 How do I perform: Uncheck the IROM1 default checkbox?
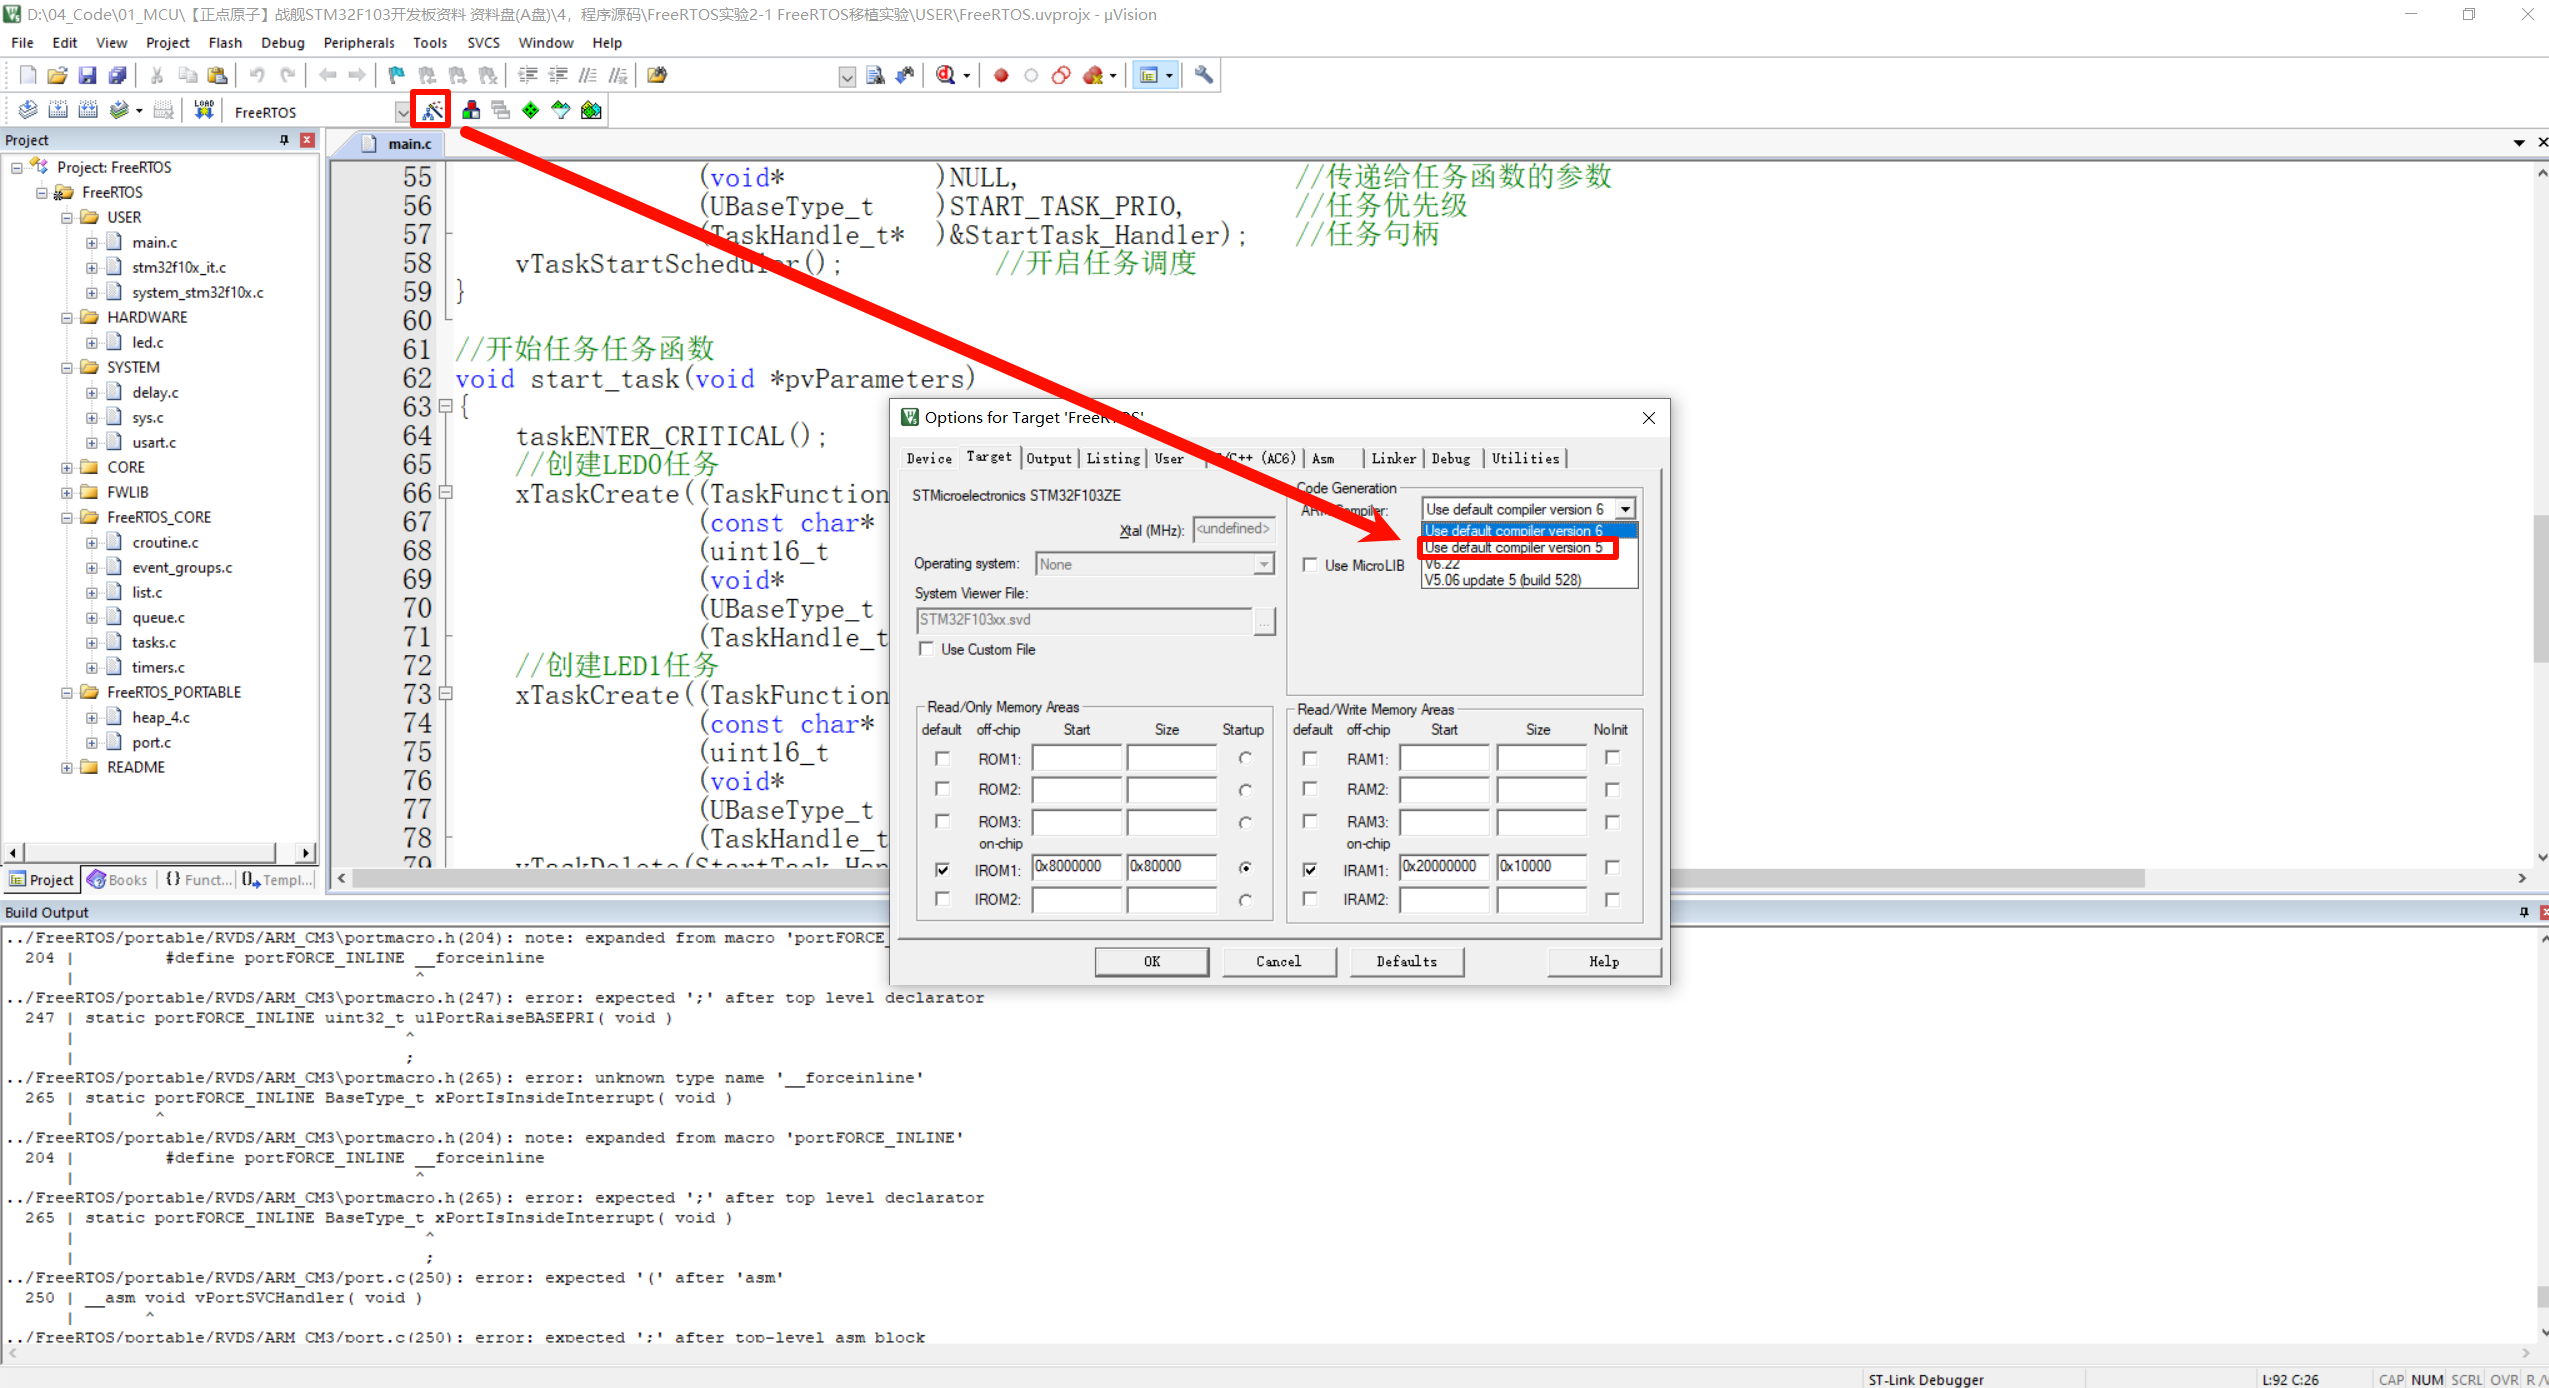point(942,869)
